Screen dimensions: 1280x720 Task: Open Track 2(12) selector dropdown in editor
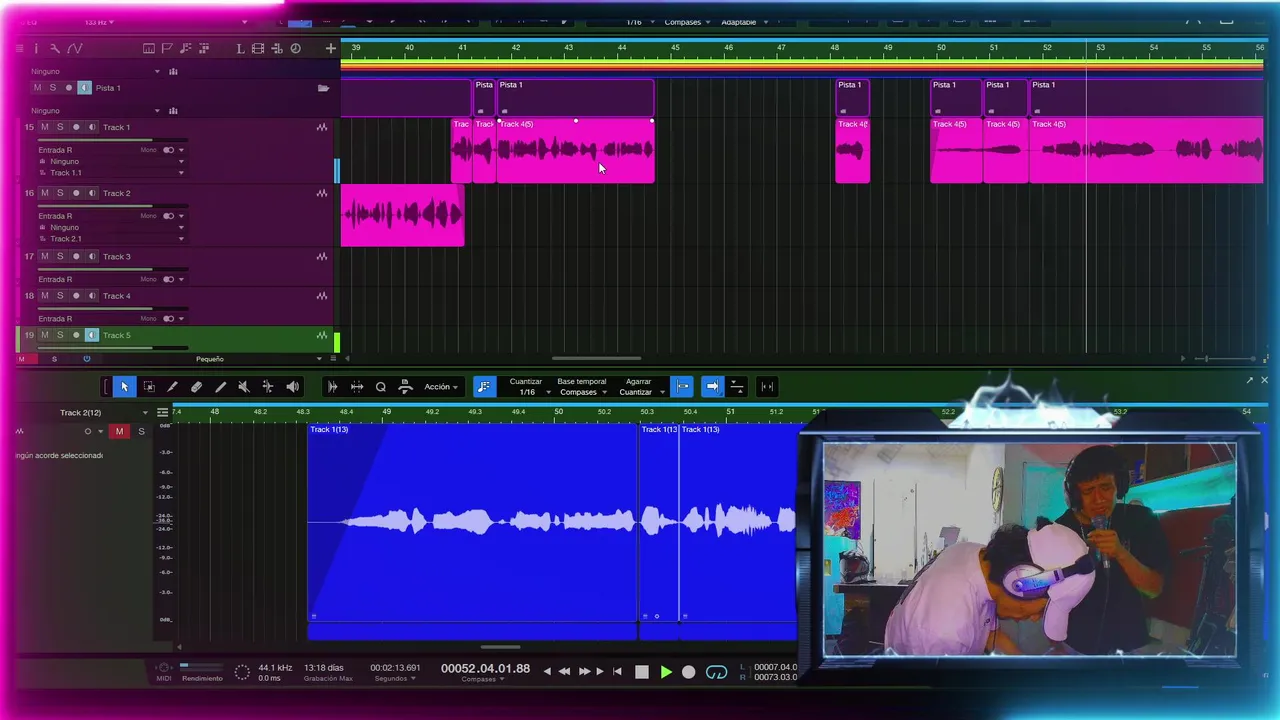pos(104,413)
